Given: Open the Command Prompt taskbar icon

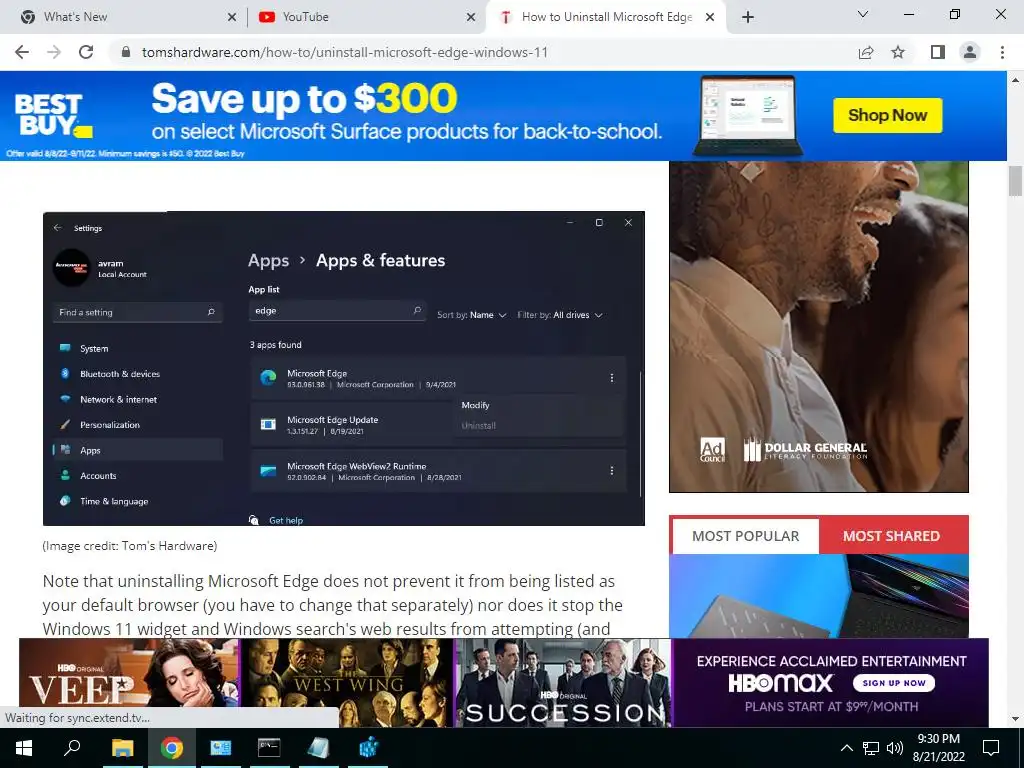Looking at the screenshot, I should (x=269, y=748).
